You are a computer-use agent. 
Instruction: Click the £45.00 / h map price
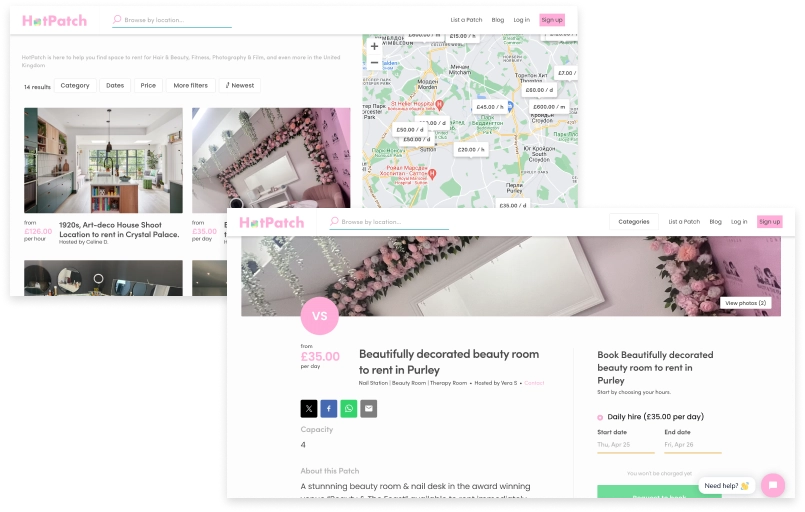(489, 107)
